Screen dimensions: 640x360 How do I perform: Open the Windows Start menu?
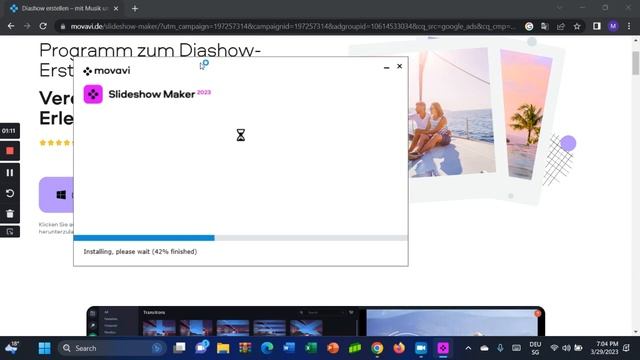tap(44, 348)
